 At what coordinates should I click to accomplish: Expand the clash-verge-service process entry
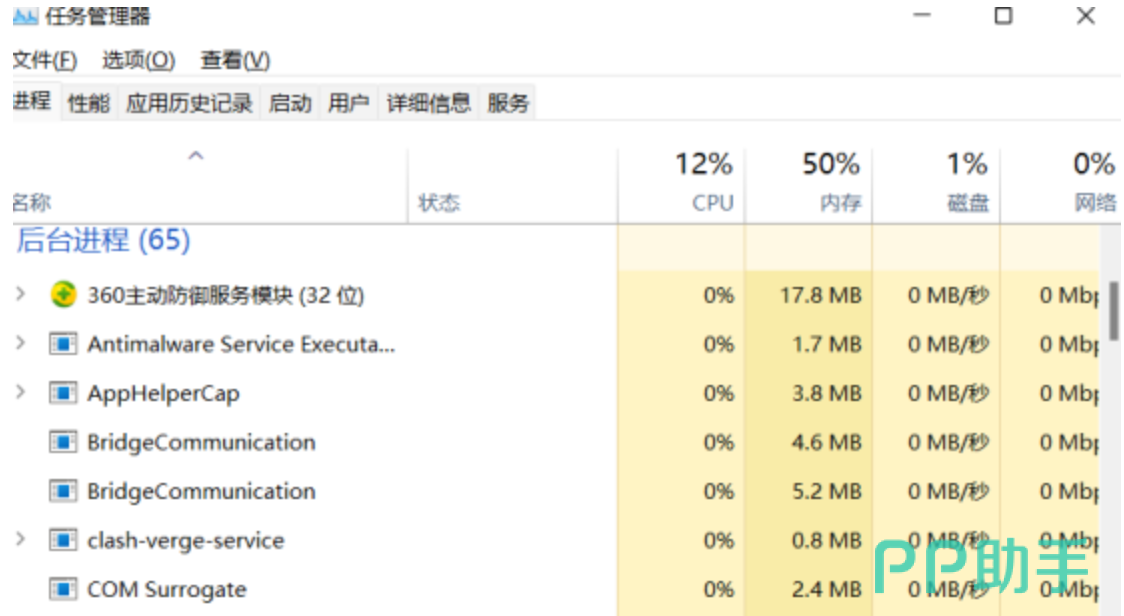click(21, 539)
